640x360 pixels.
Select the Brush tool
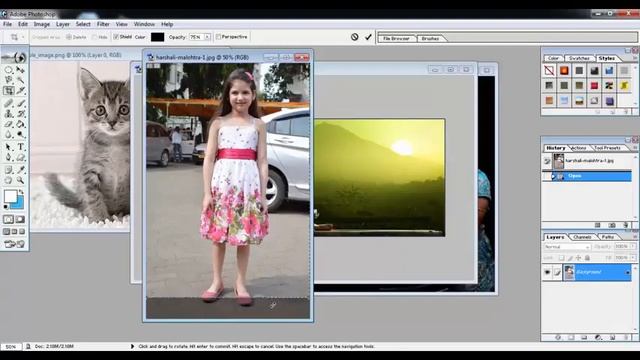click(20, 103)
